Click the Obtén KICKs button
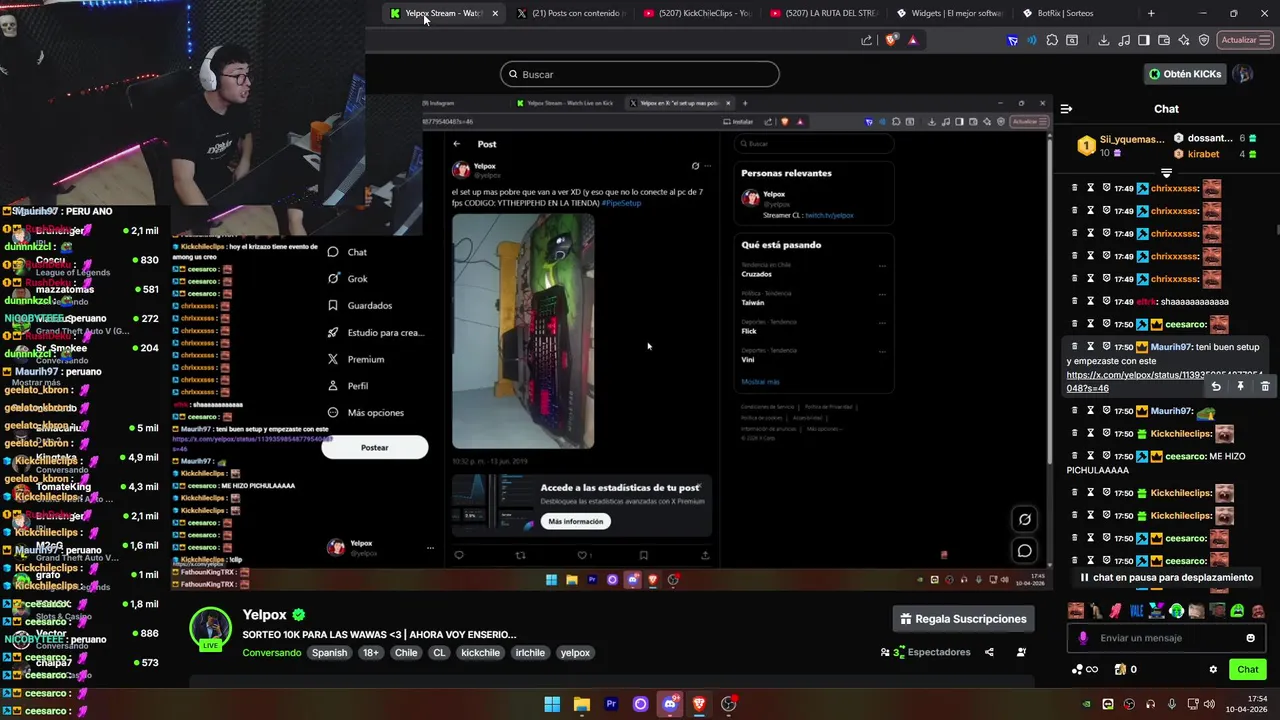 click(1185, 74)
